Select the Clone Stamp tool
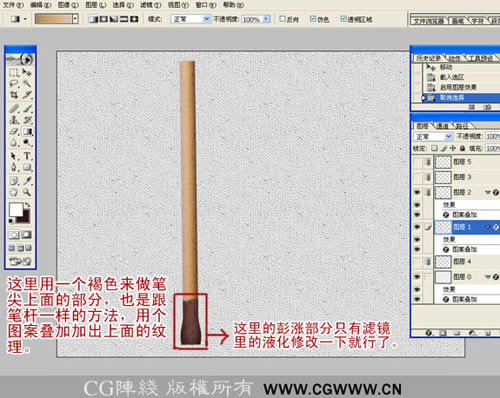Image resolution: width=500 pixels, height=398 pixels. coord(14,120)
